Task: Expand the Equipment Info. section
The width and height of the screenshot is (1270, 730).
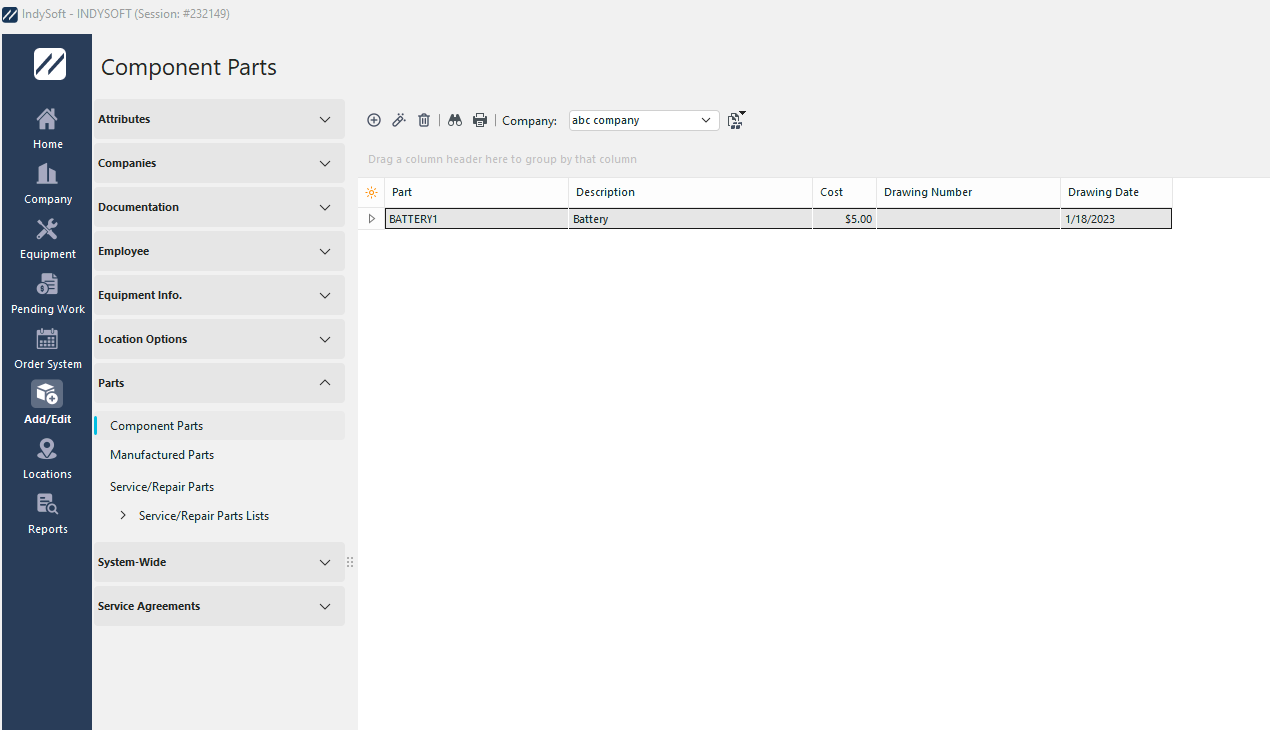Action: click(219, 295)
